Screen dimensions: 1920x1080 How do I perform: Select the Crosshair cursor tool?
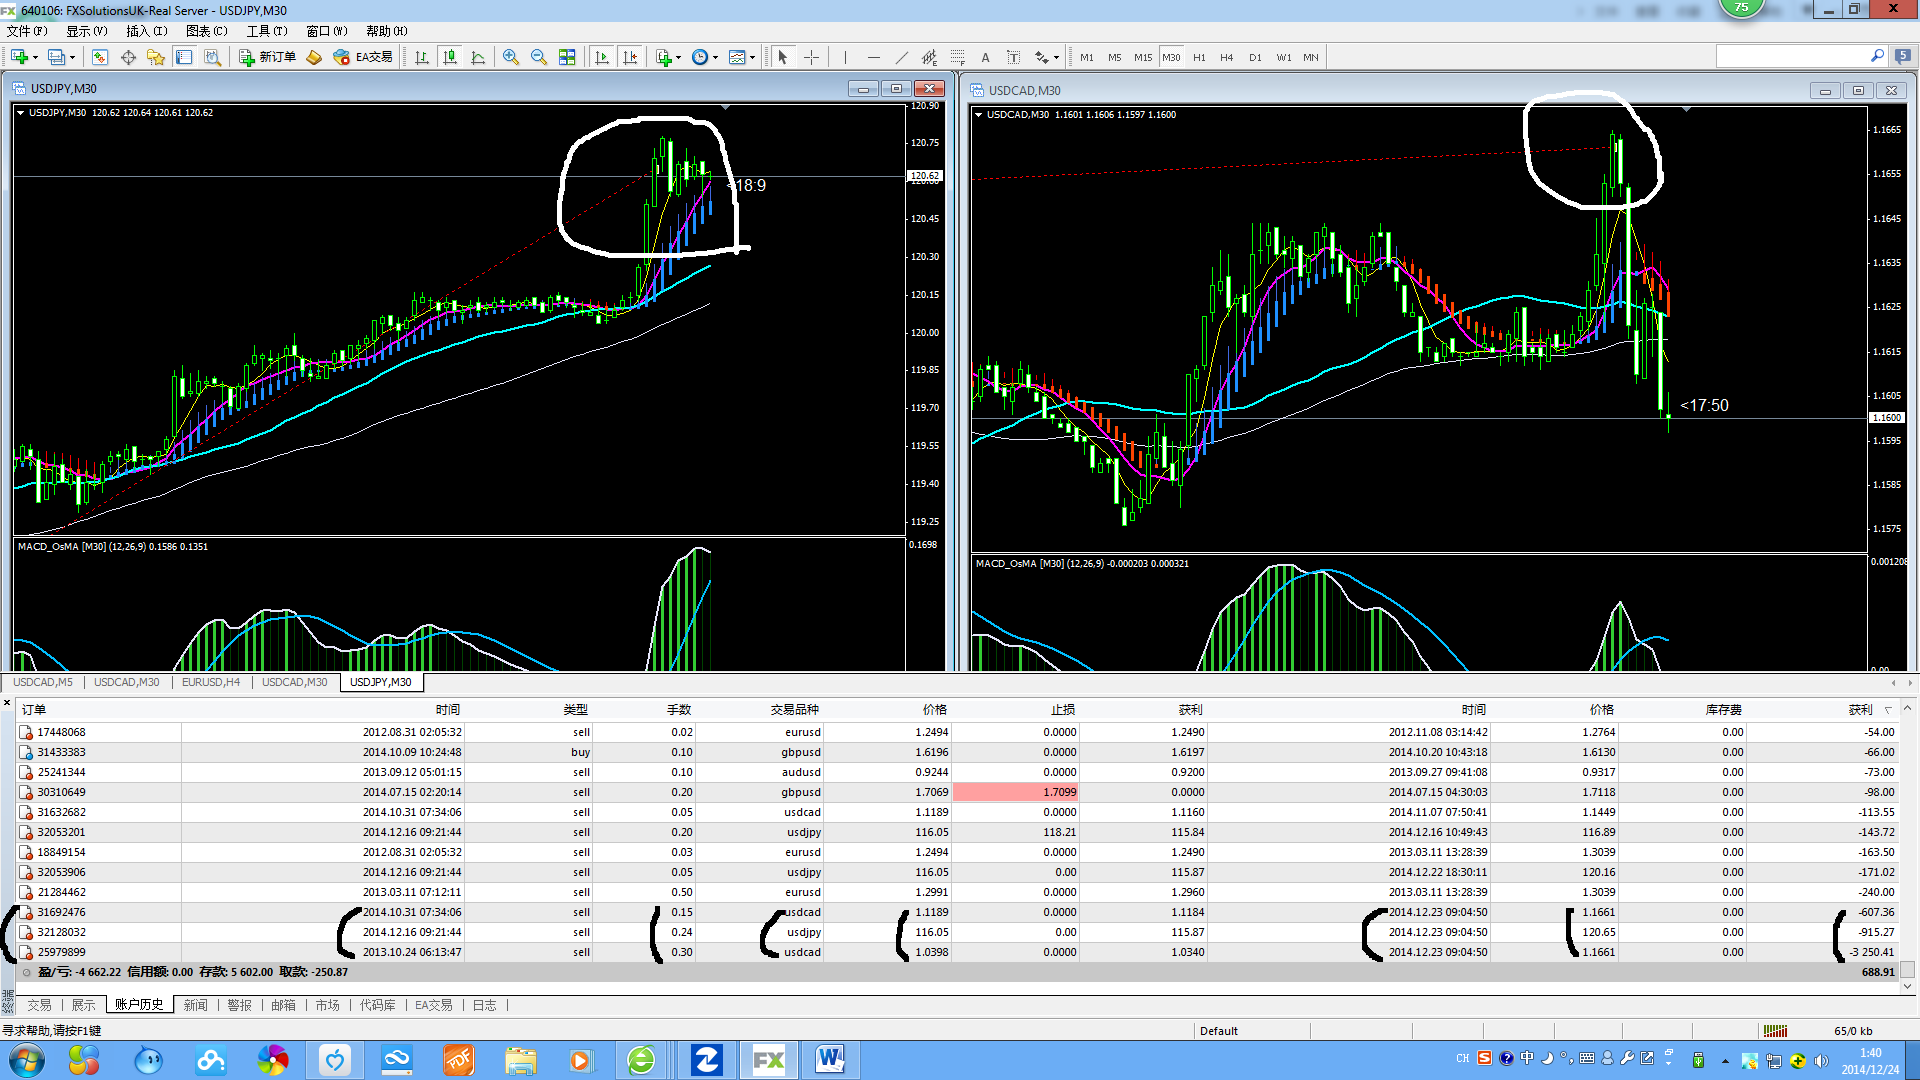point(811,57)
